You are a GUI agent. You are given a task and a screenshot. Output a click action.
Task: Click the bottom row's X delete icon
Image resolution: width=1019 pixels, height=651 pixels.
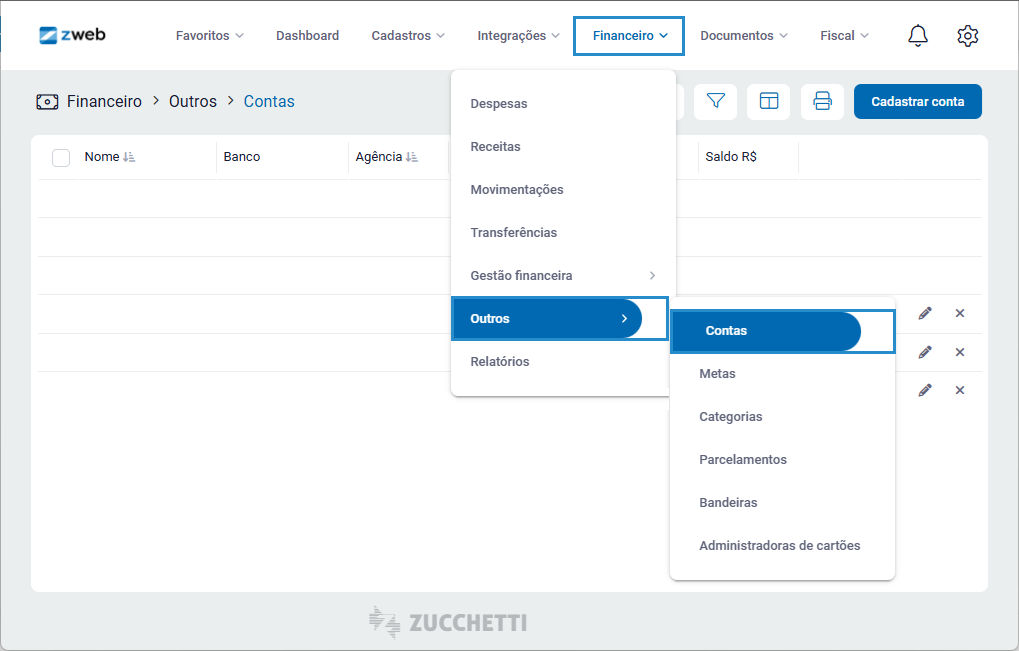tap(960, 390)
